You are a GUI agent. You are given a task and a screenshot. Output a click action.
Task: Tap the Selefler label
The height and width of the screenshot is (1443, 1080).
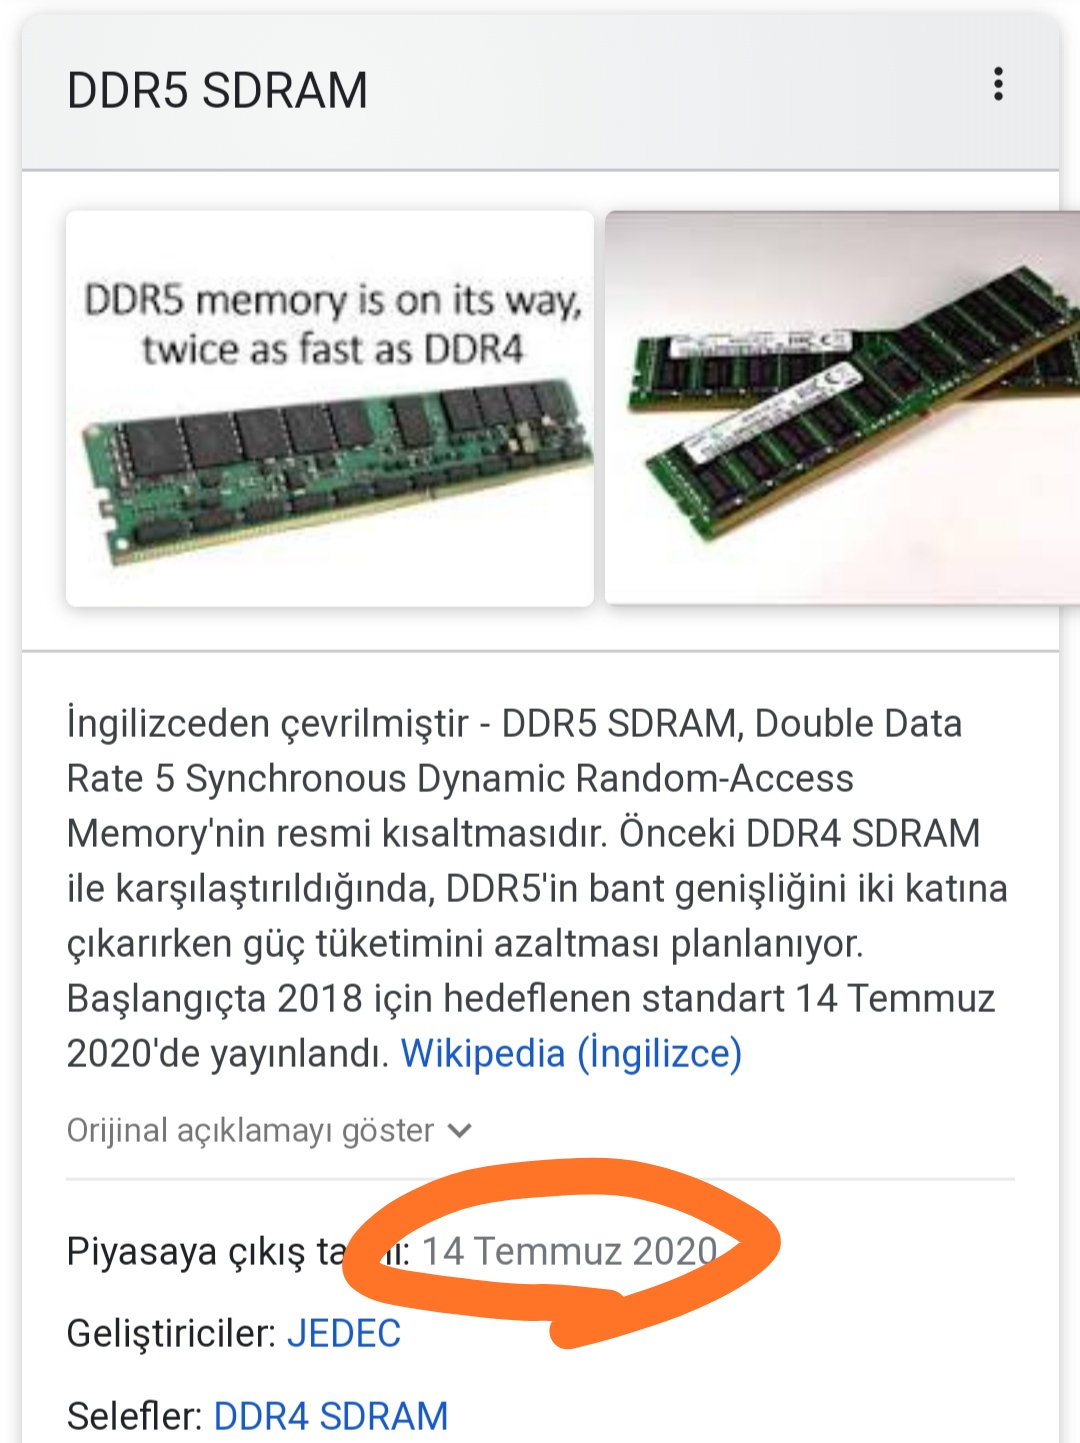[135, 1416]
